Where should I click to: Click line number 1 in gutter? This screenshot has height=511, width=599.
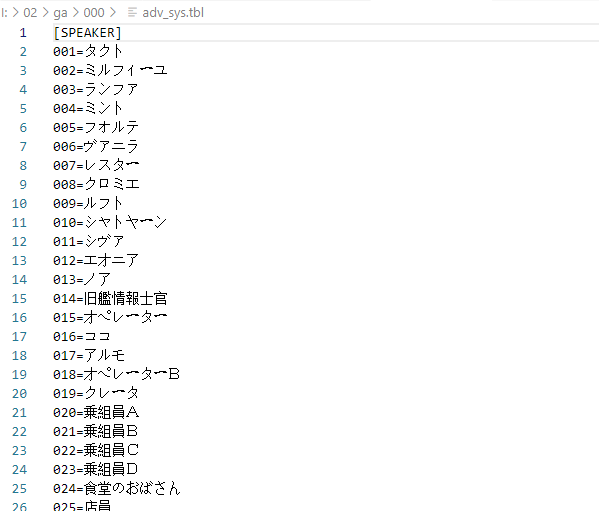pyautogui.click(x=23, y=33)
